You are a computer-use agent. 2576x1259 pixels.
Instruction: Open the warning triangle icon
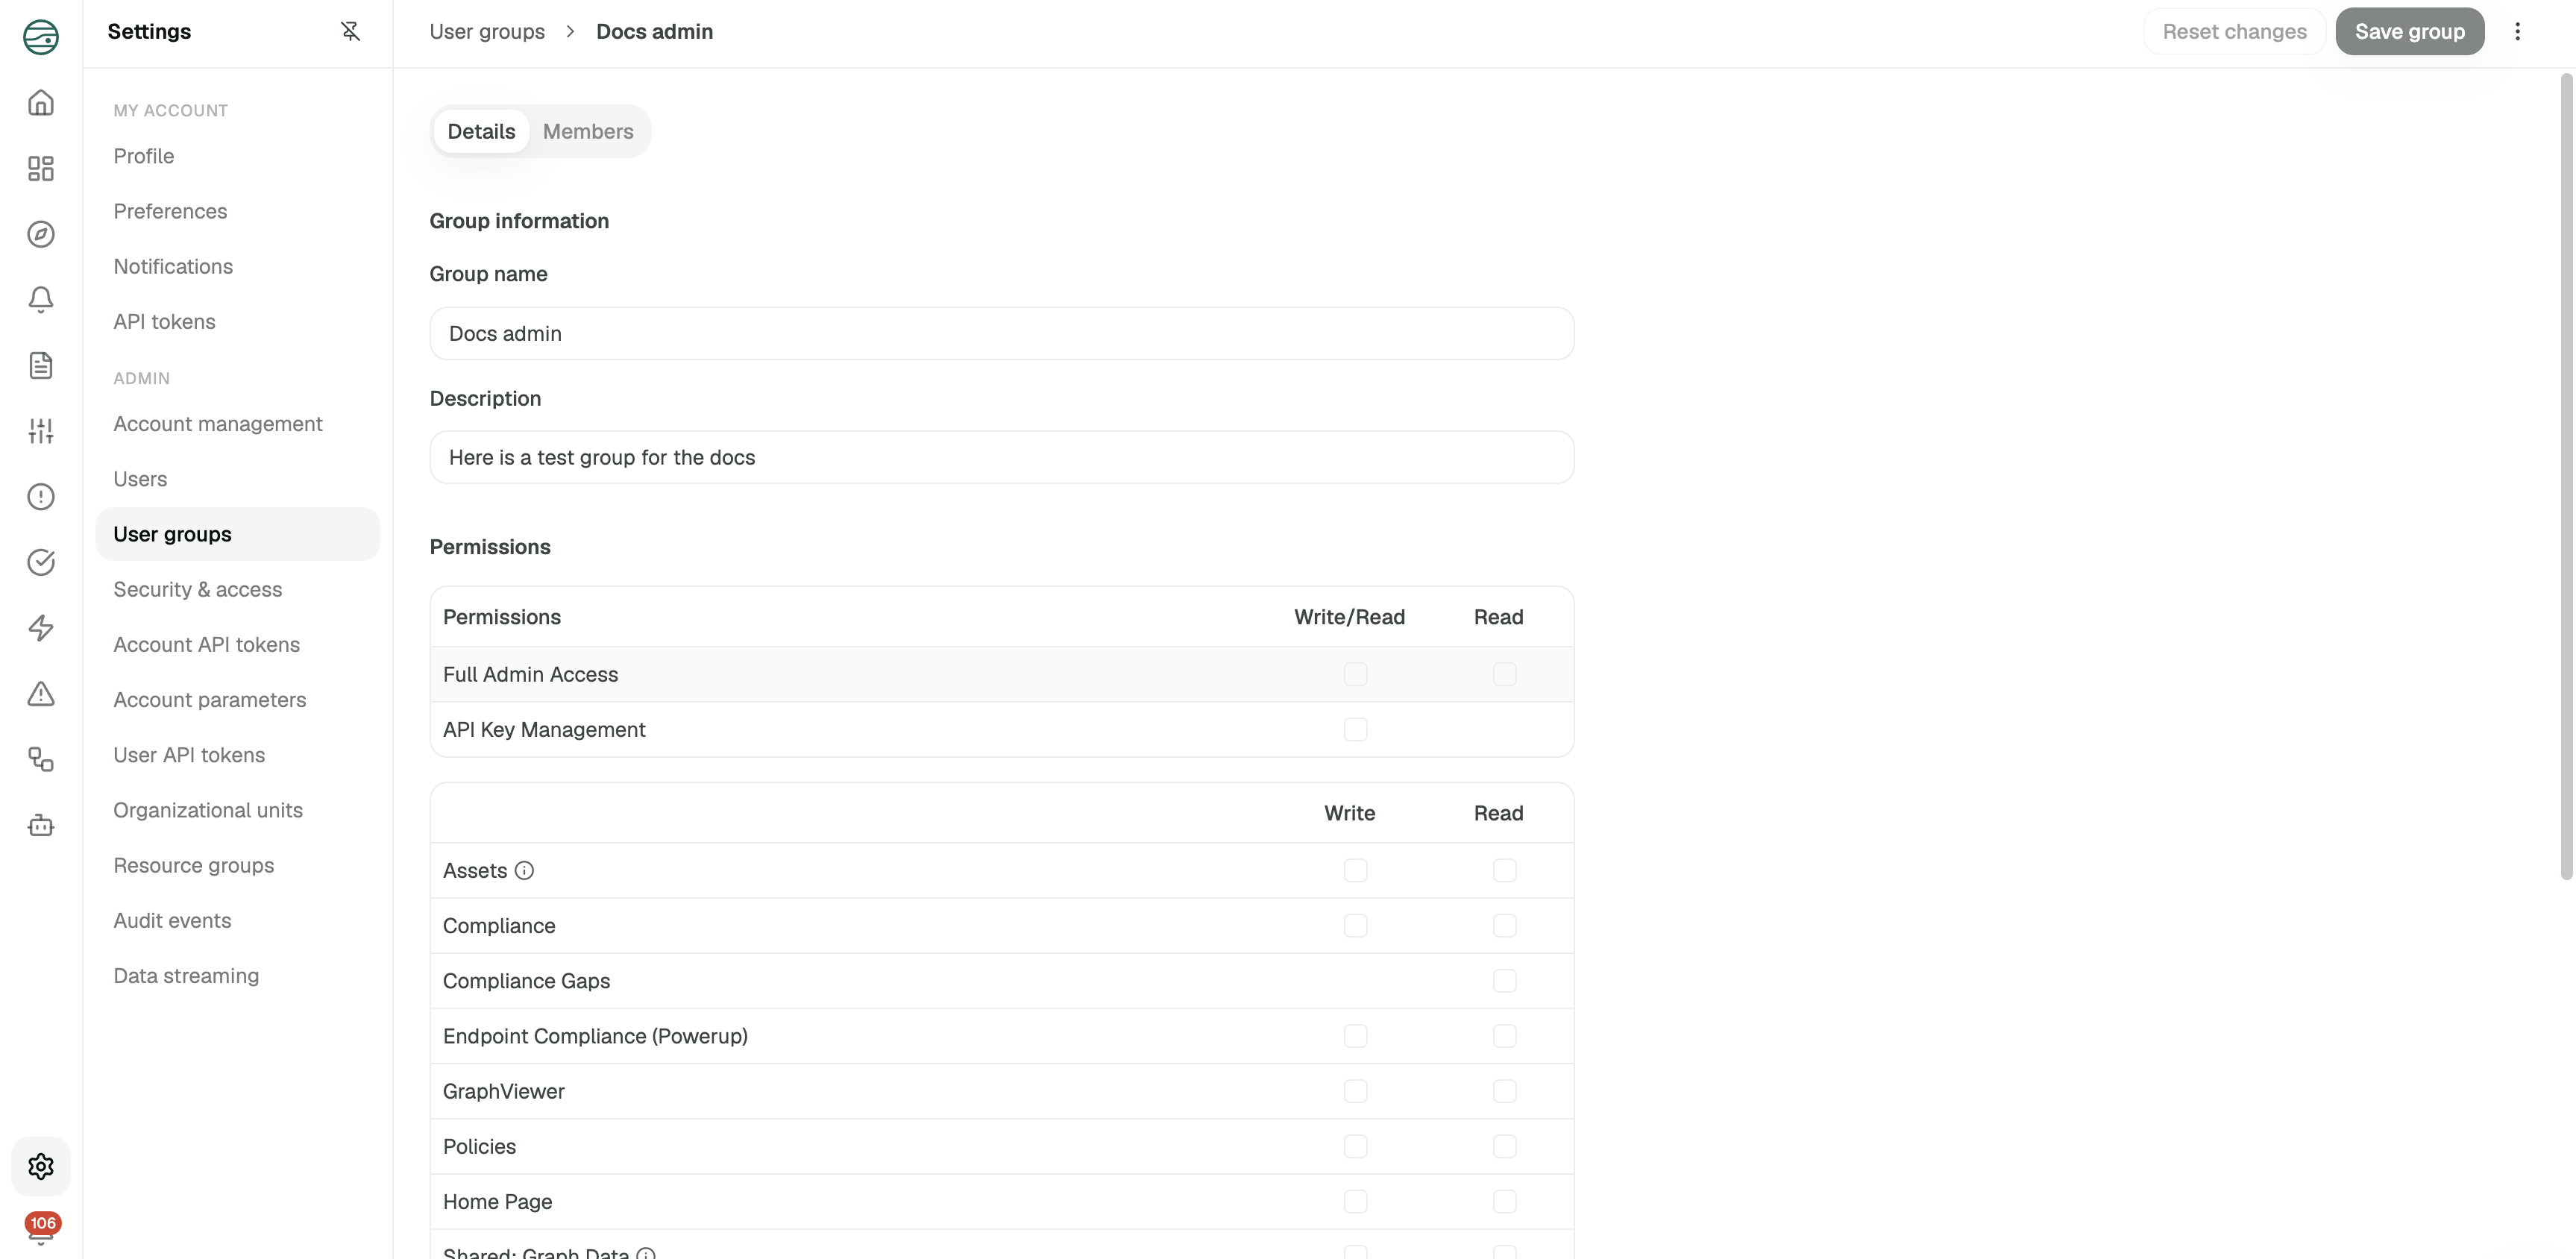coord(41,694)
